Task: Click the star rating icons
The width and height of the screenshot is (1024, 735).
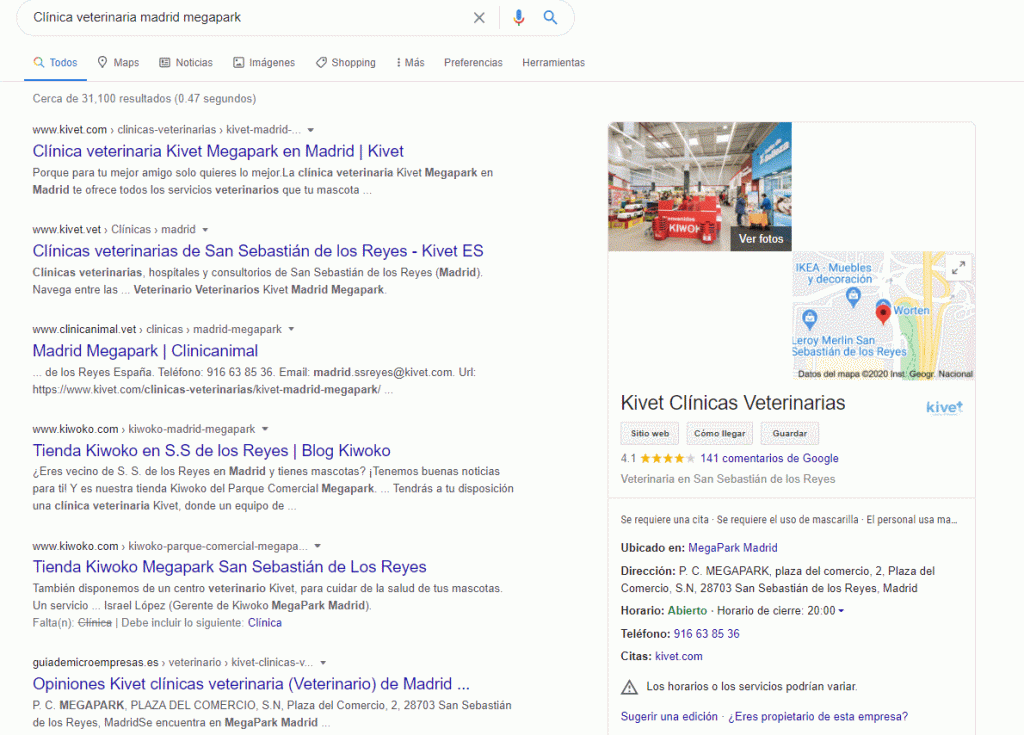Action: (x=667, y=459)
